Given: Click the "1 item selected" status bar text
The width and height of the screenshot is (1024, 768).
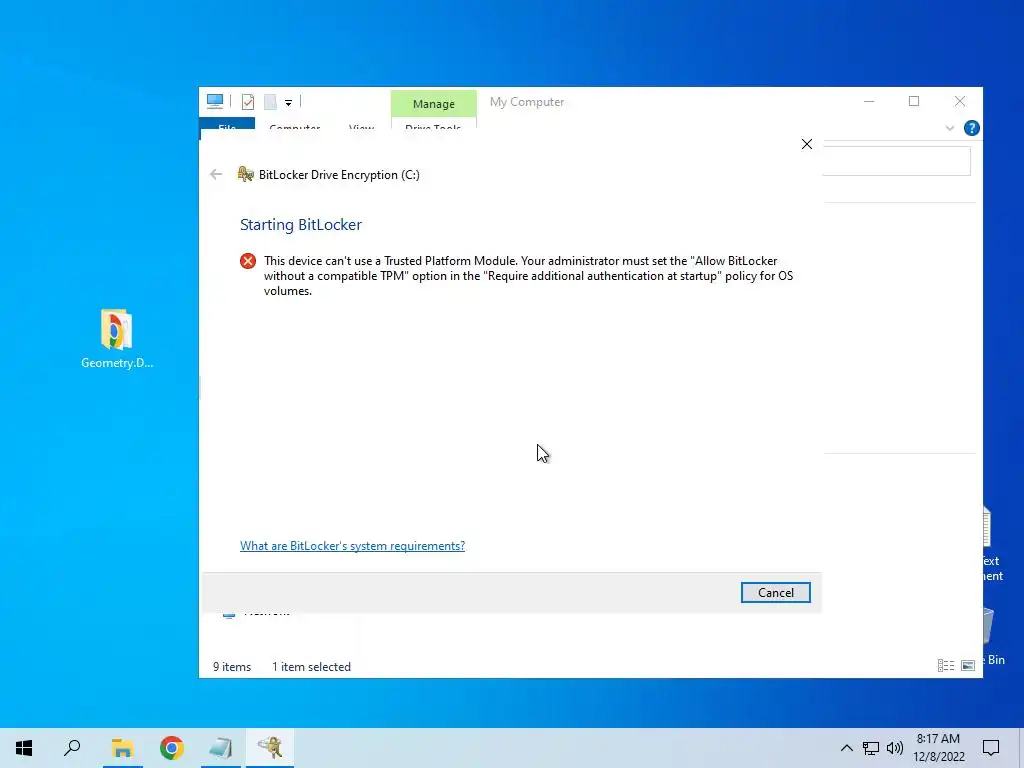Looking at the screenshot, I should pyautogui.click(x=311, y=667).
